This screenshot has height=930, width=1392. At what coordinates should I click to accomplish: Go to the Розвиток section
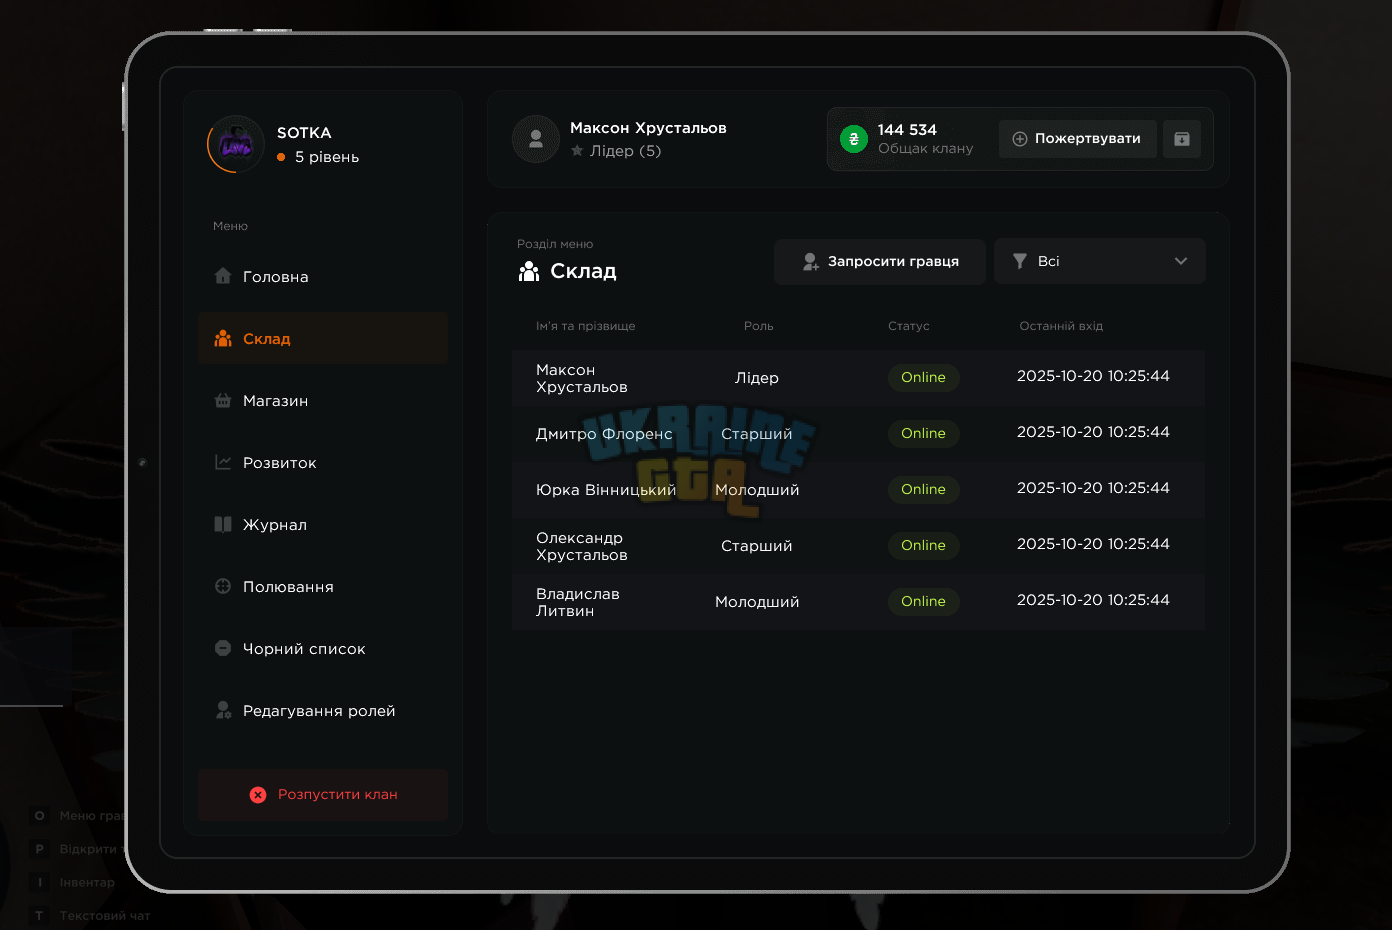click(x=323, y=462)
